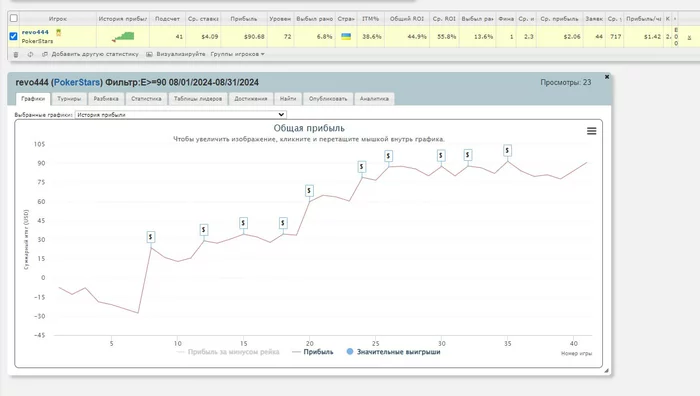Open the PokerStars link in panel title
Viewport: 700px width, 396px height.
click(x=77, y=83)
